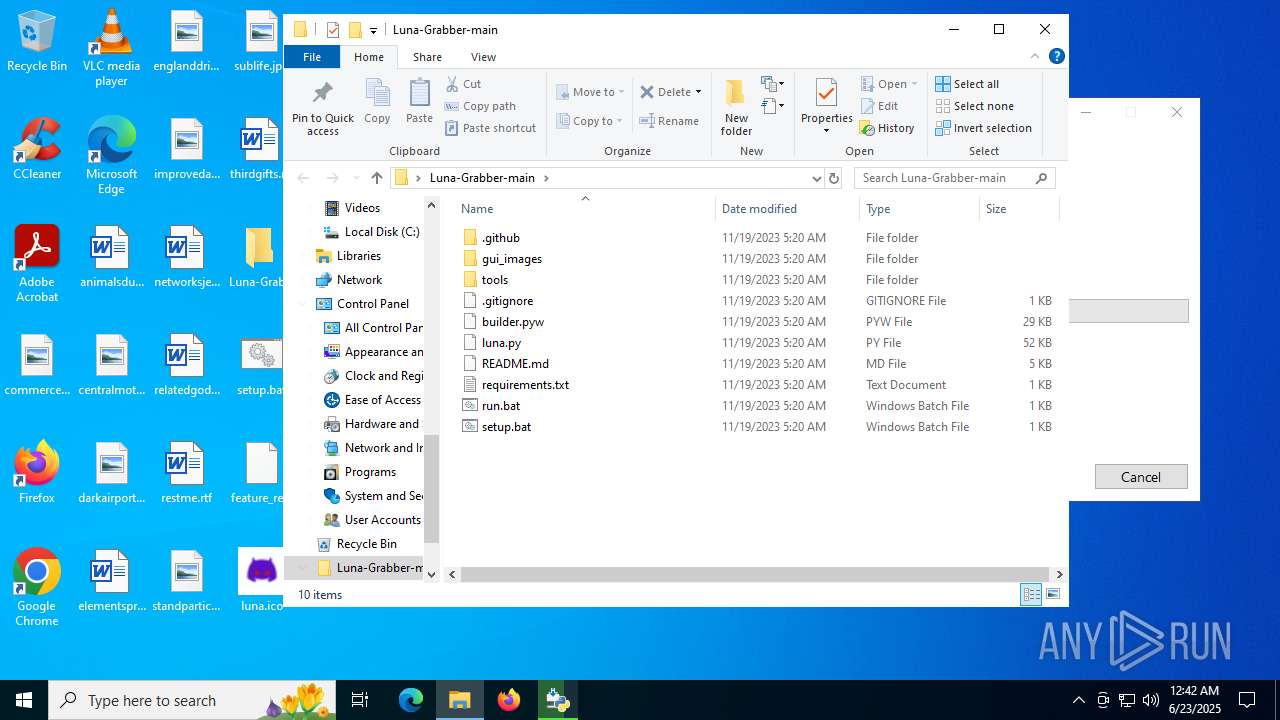Expand the Delete options arrow
The image size is (1280, 720).
[698, 92]
